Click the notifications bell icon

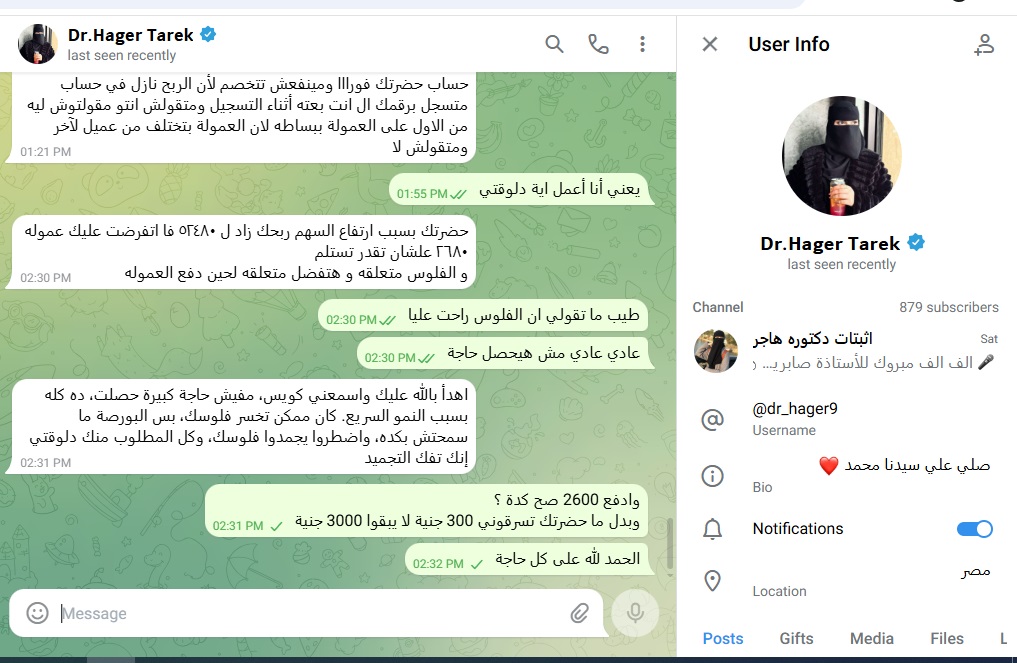pyautogui.click(x=712, y=529)
